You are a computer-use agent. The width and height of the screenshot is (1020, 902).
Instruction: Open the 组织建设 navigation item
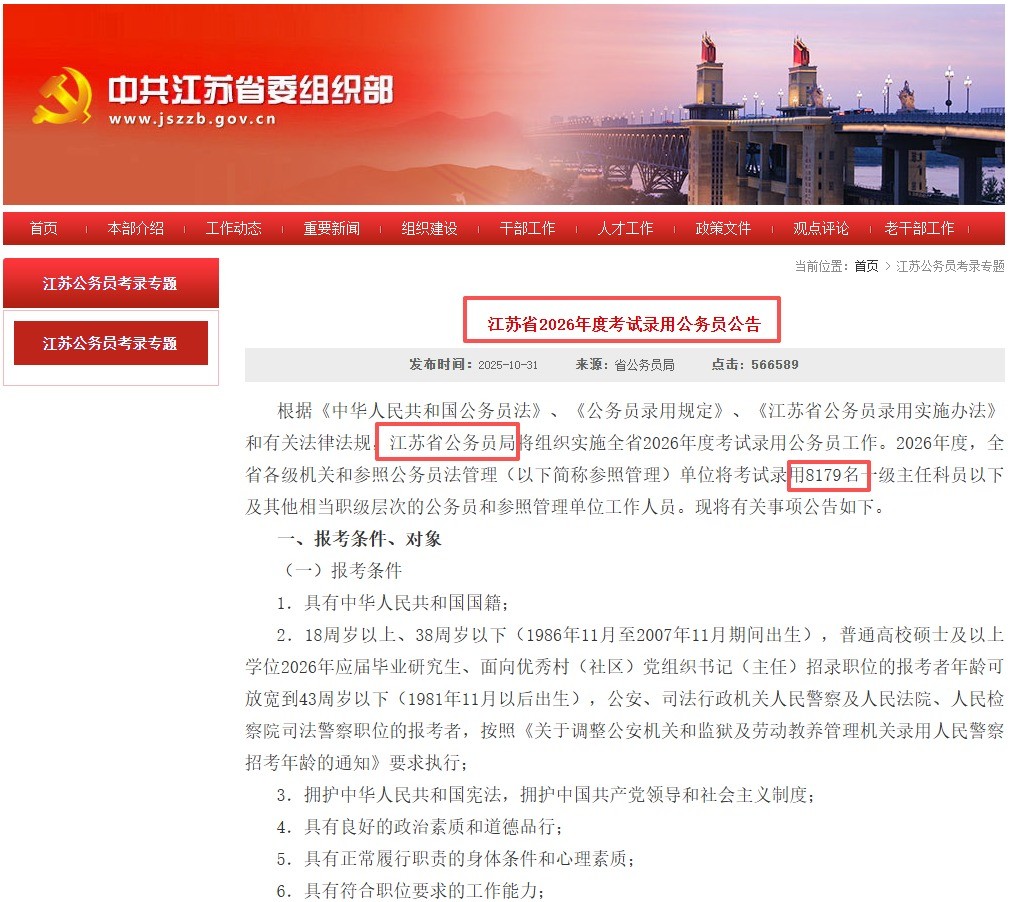(x=430, y=228)
